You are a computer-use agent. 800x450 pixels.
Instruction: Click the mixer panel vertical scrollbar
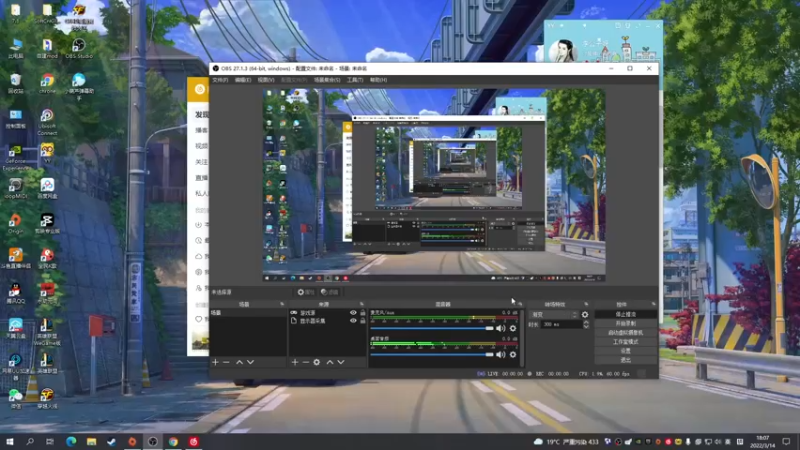coord(521,337)
